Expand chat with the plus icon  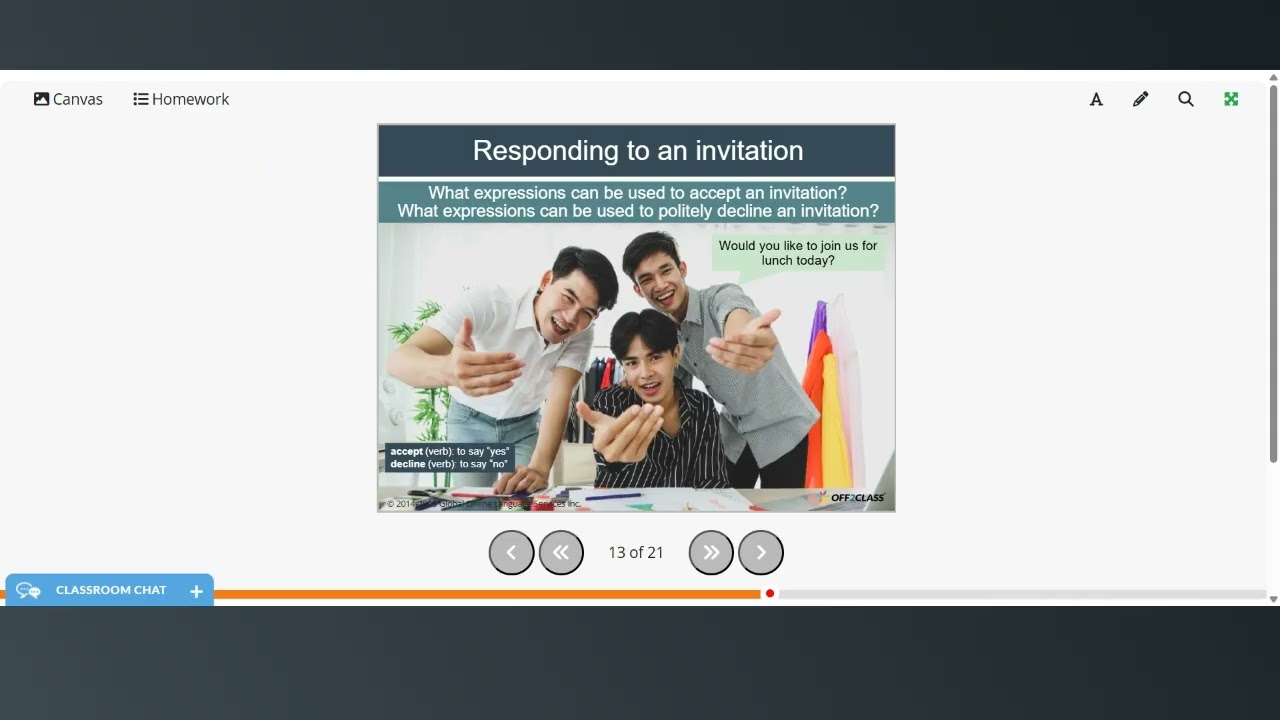(x=196, y=591)
